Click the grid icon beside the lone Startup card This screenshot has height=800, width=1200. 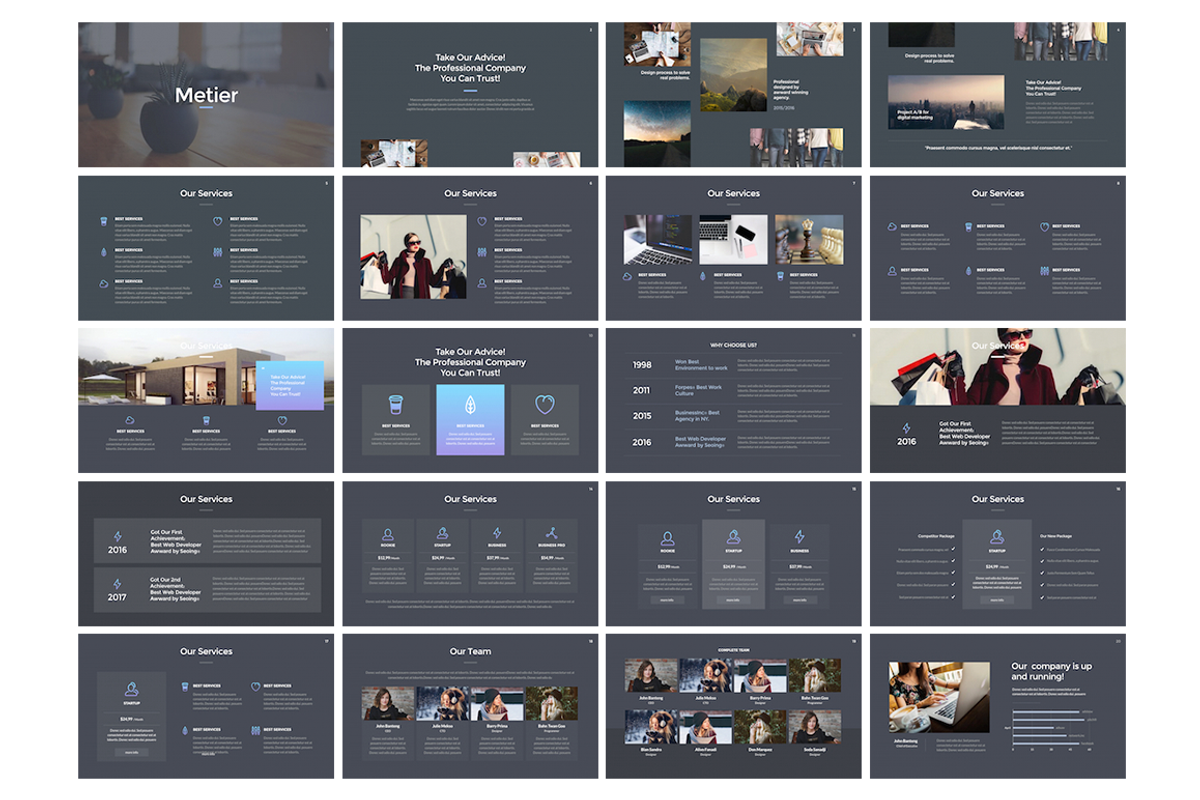256,732
